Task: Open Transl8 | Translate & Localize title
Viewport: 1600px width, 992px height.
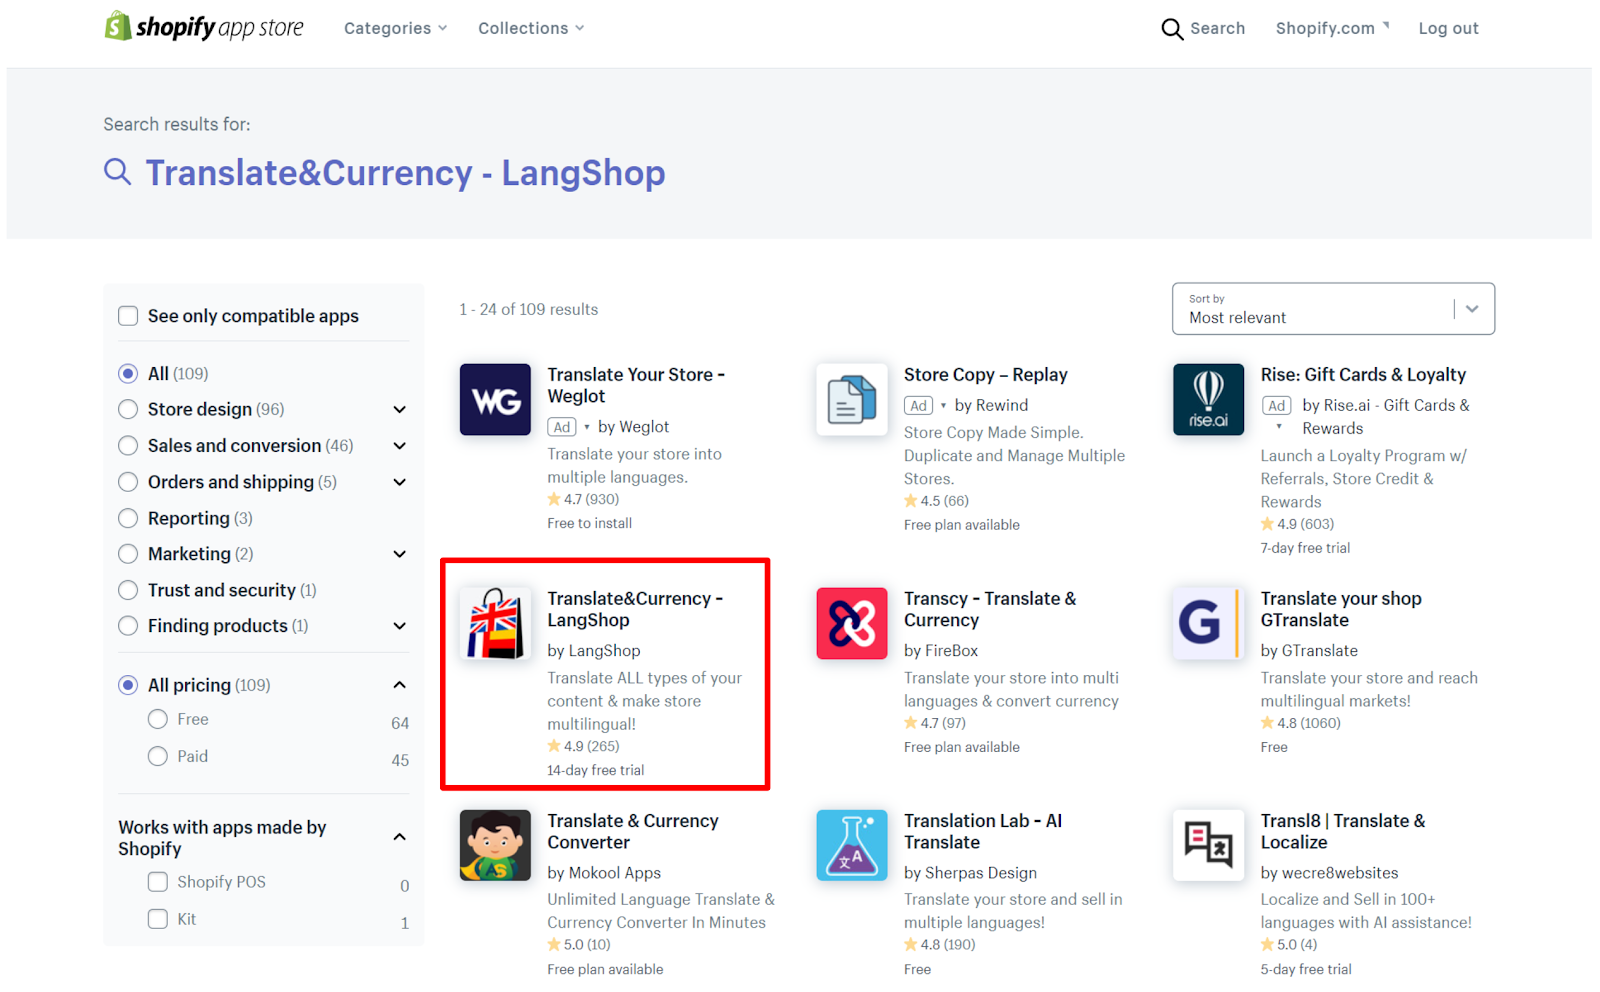Action: [x=1343, y=831]
